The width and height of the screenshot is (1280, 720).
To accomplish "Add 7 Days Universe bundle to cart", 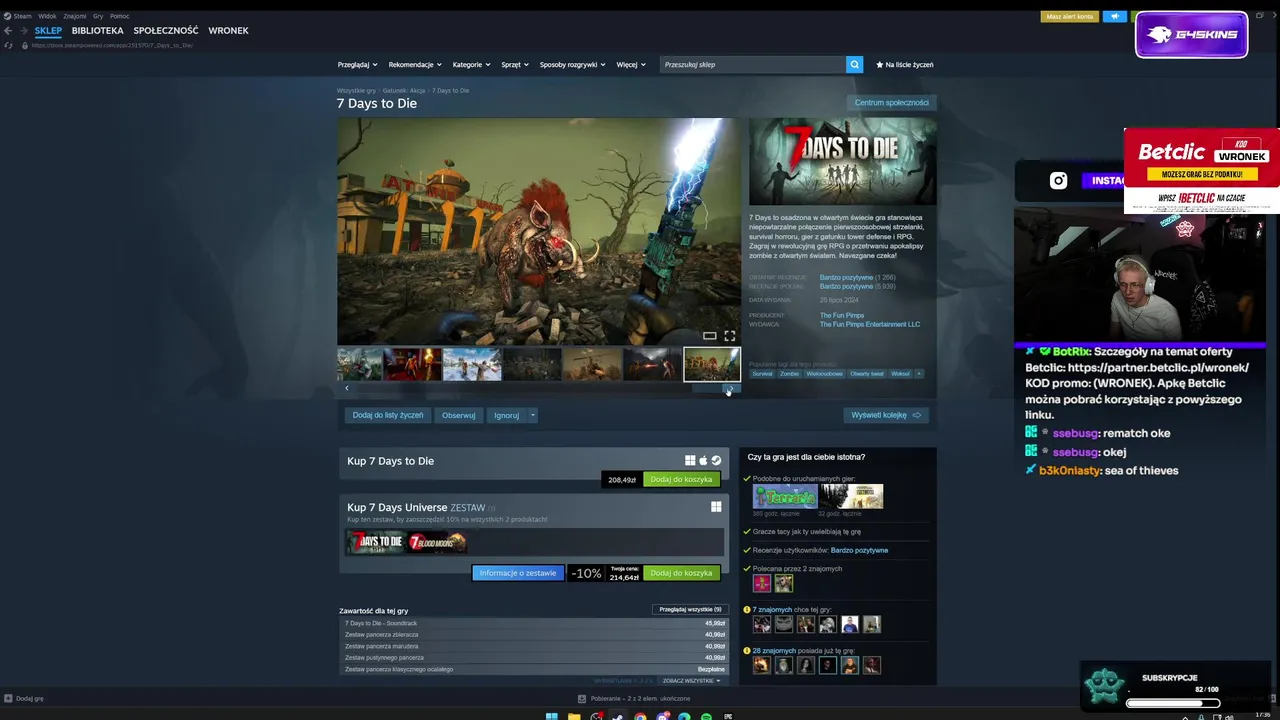I will tap(681, 573).
